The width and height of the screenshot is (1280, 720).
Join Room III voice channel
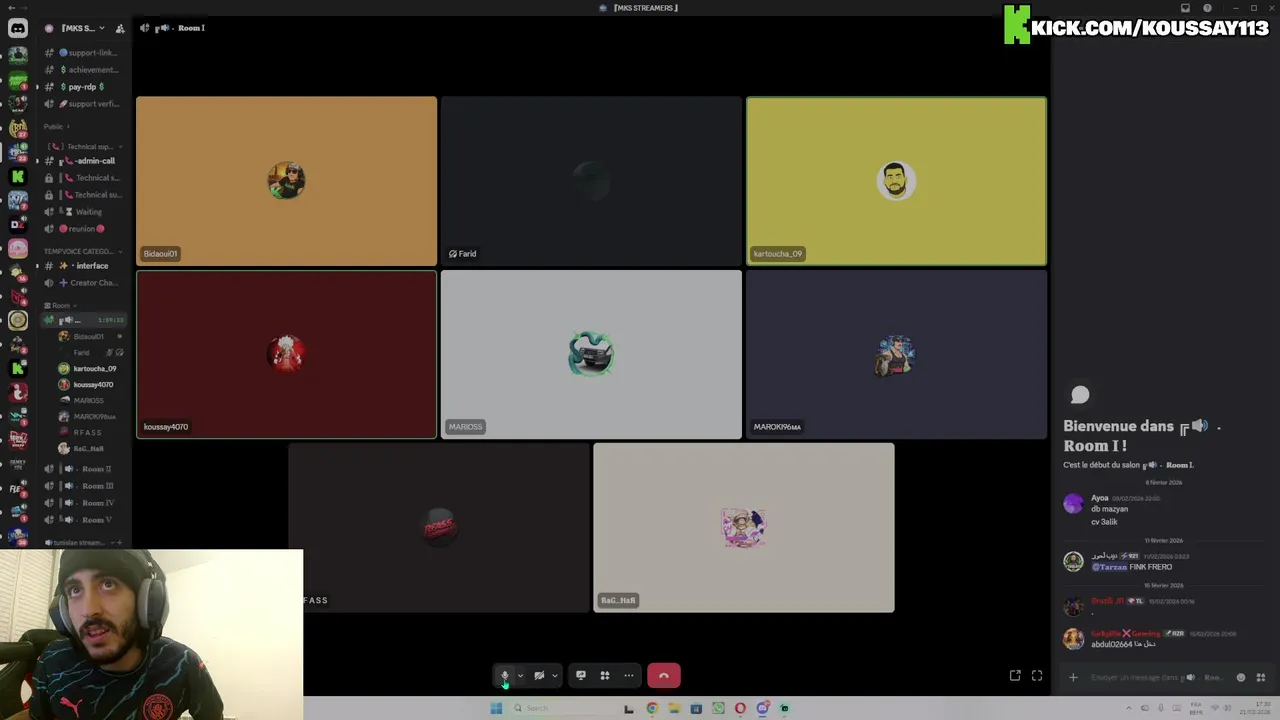[x=82, y=486]
